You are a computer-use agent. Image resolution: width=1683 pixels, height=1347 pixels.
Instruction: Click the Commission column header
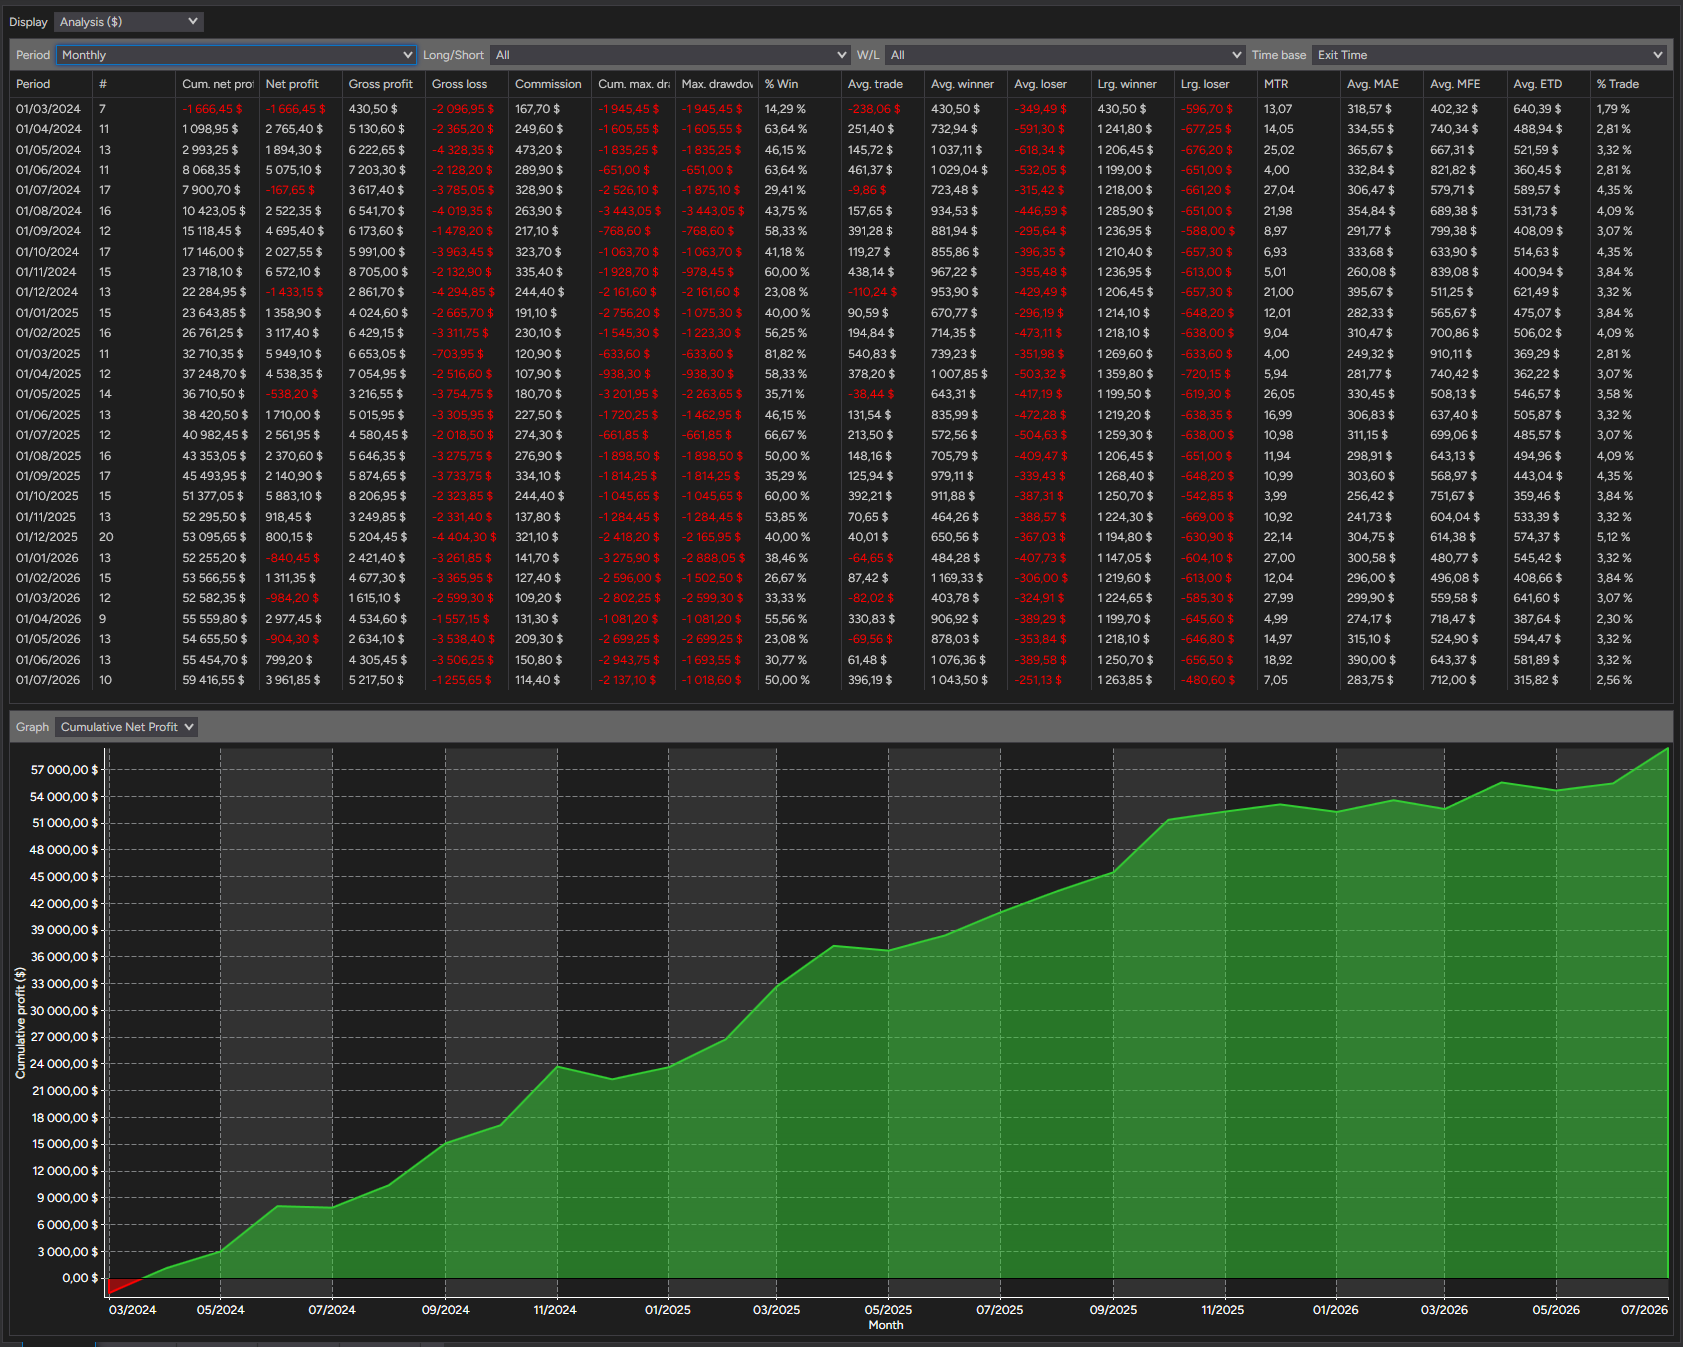pos(550,84)
